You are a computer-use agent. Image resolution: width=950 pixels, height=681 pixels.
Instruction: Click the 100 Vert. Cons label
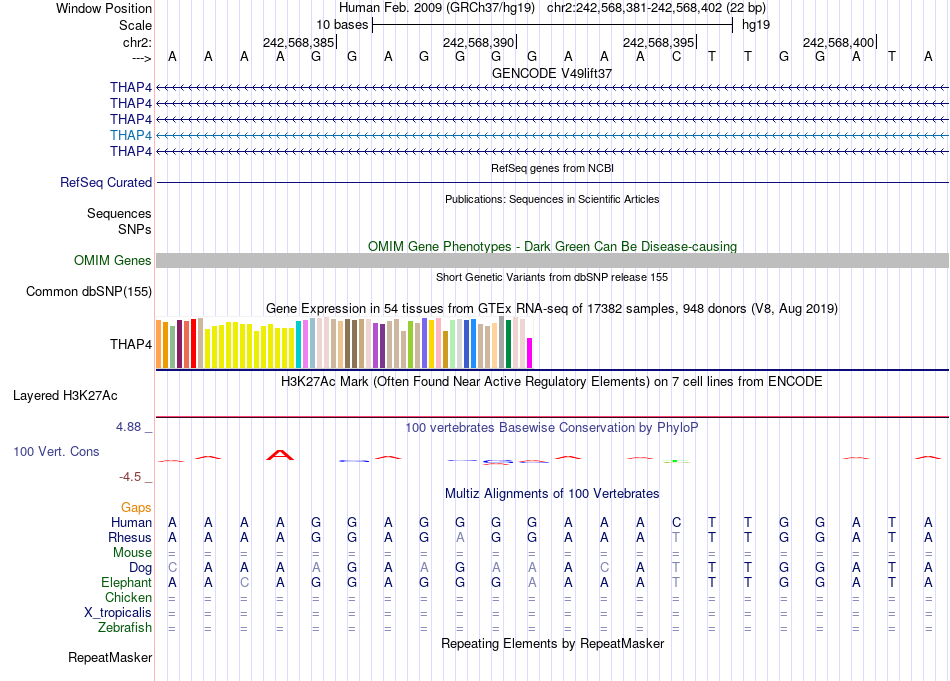[x=56, y=452]
